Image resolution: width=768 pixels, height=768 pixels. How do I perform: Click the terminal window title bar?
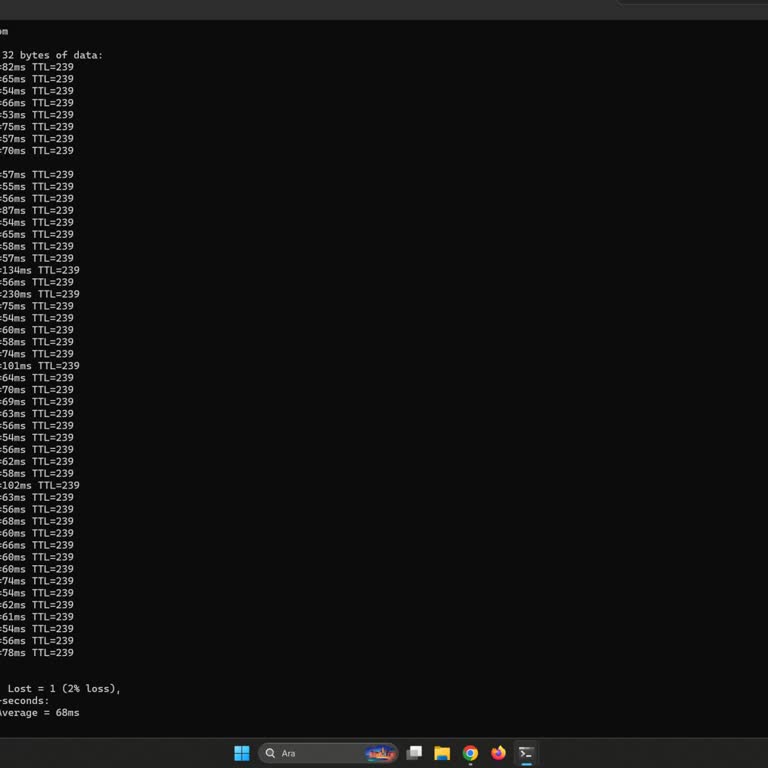(x=300, y=8)
